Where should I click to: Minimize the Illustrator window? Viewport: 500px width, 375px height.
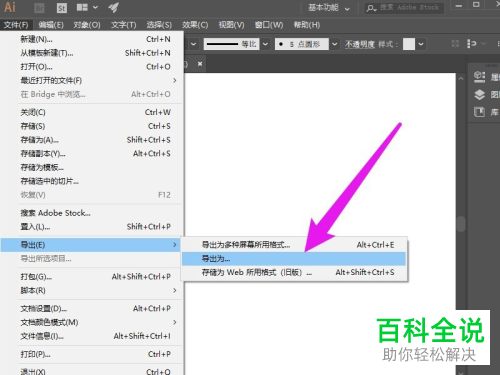(x=459, y=5)
